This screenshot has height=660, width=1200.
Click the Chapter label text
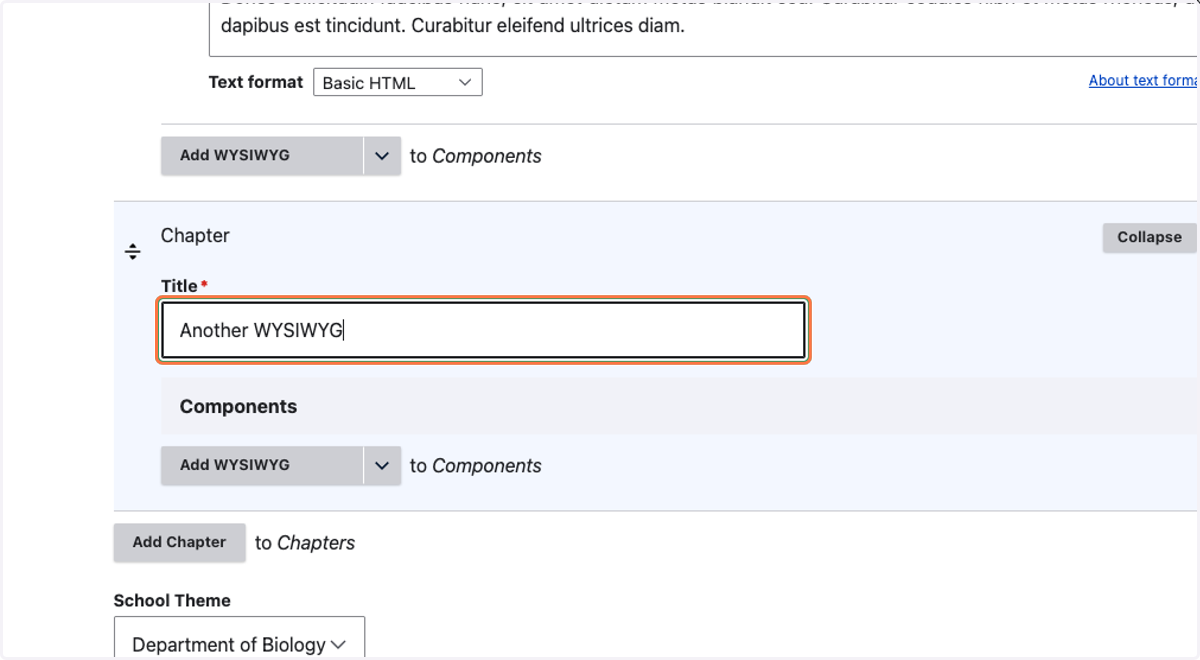[195, 235]
